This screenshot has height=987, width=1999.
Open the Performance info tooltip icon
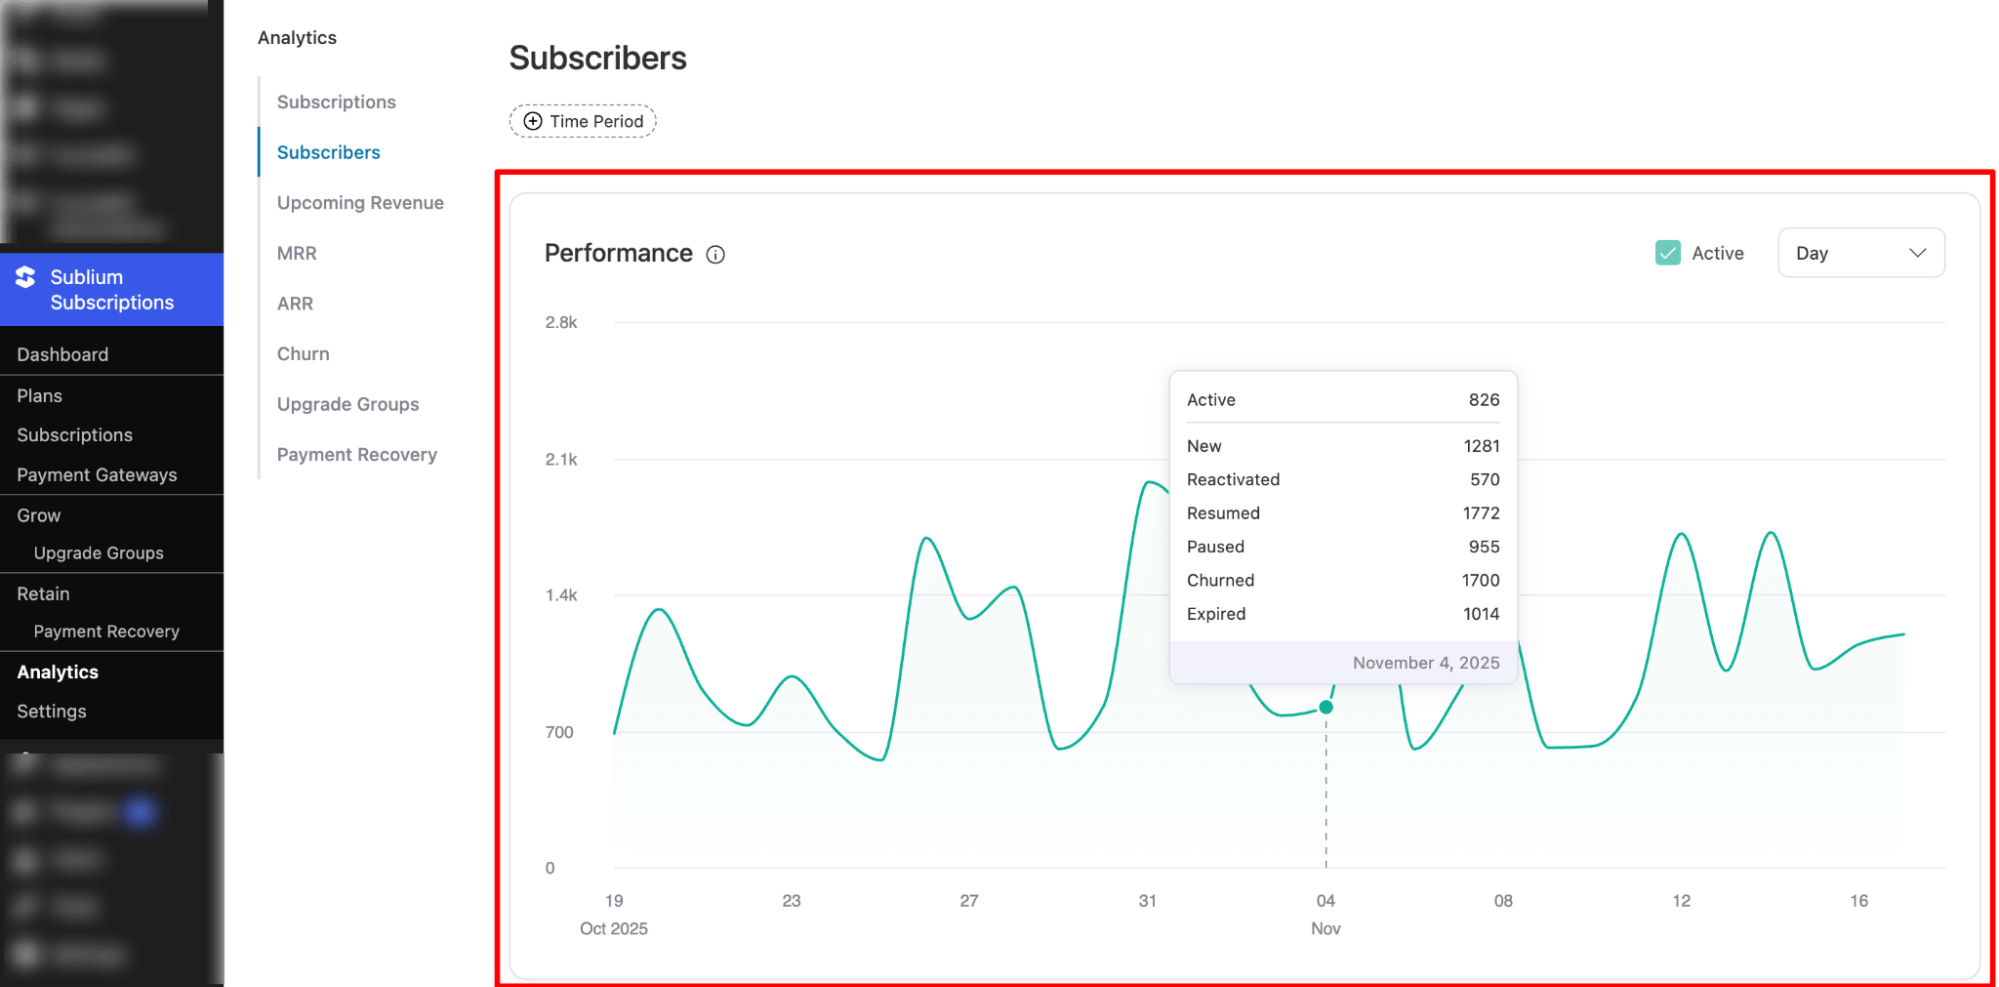(x=714, y=254)
